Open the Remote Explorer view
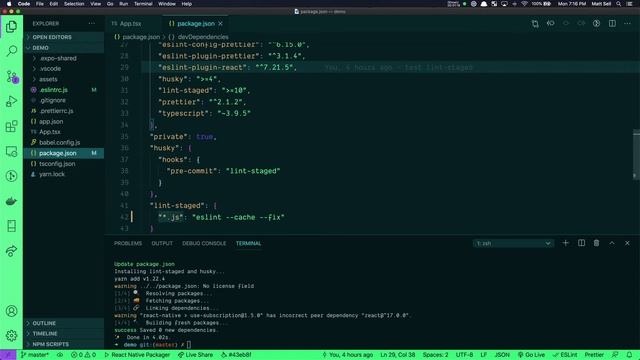This screenshot has width=640, height=360. (x=11, y=151)
